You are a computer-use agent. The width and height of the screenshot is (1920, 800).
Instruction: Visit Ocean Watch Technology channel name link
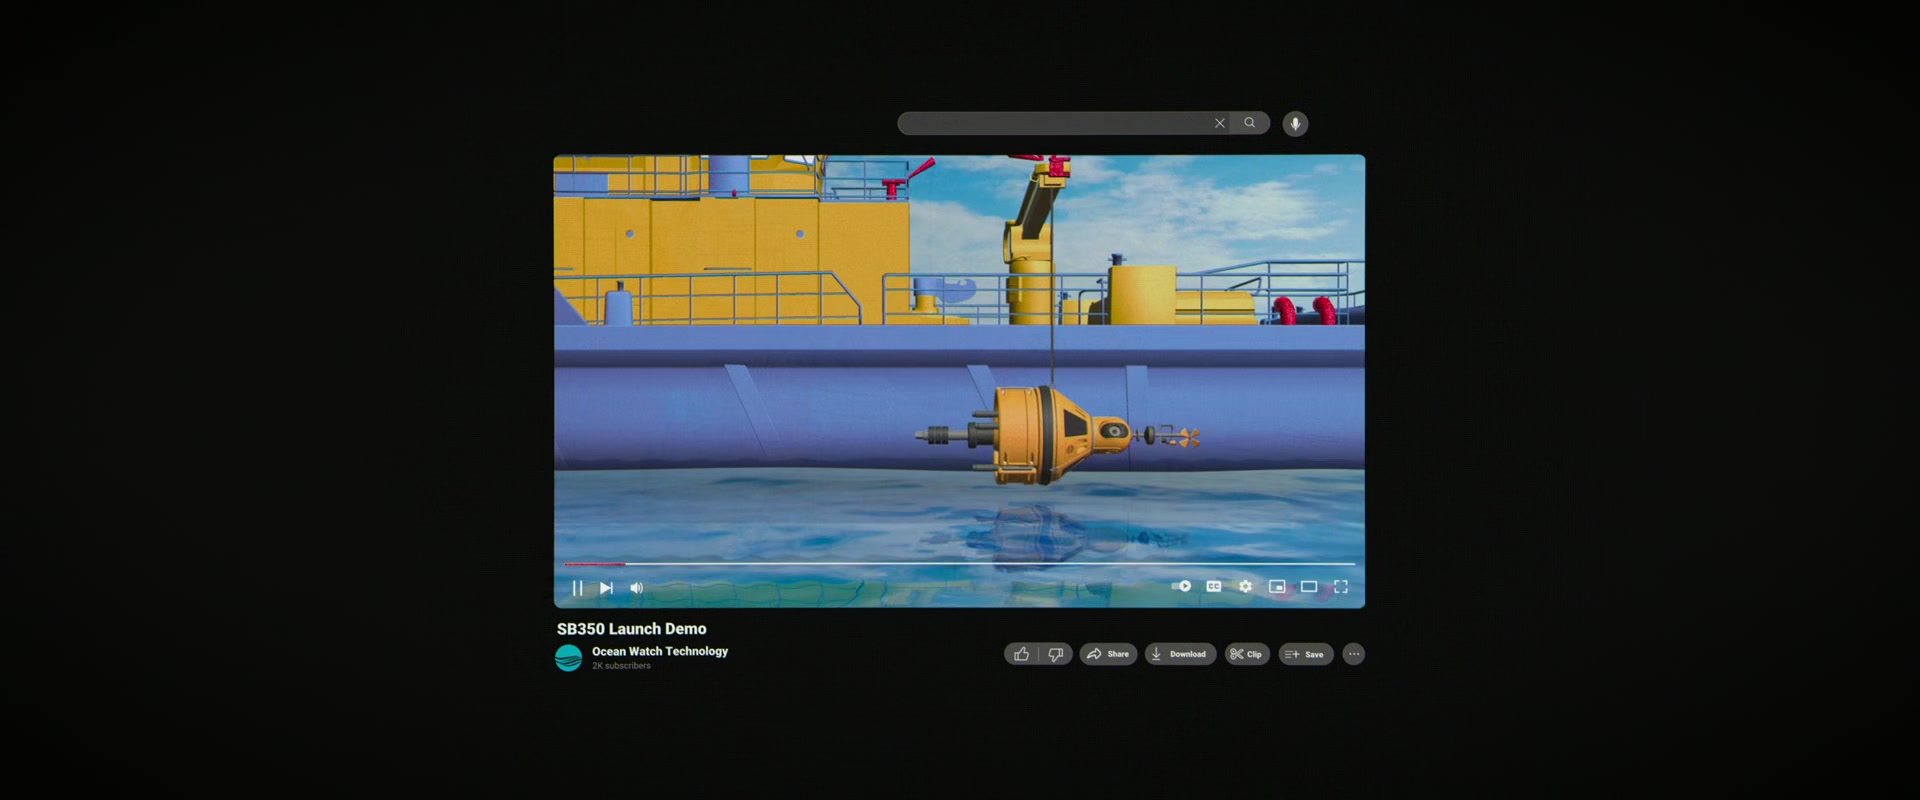[x=659, y=651]
